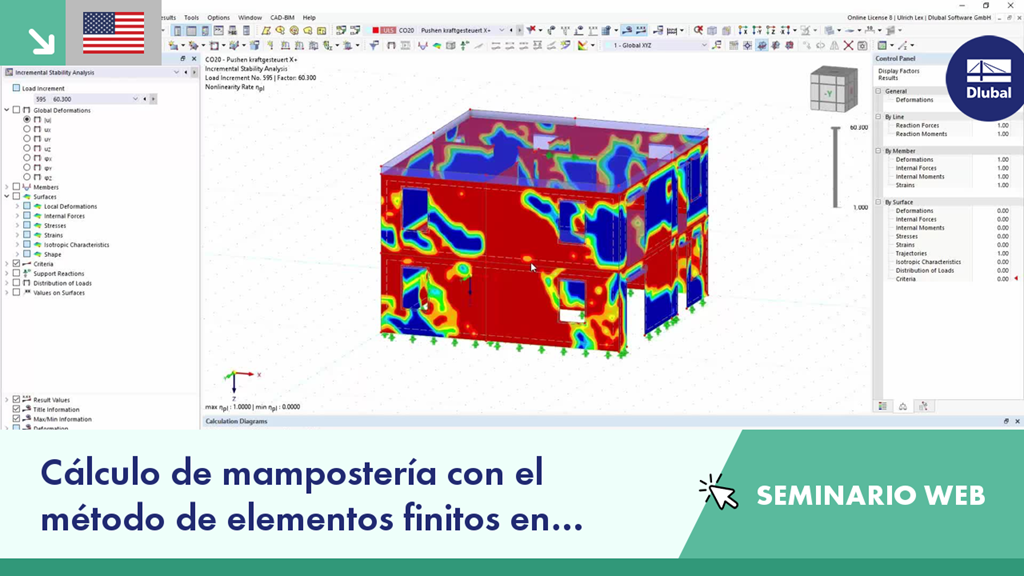Image resolution: width=1024 pixels, height=576 pixels.
Task: Click the filter with red X icon
Action: pyautogui.click(x=532, y=30)
